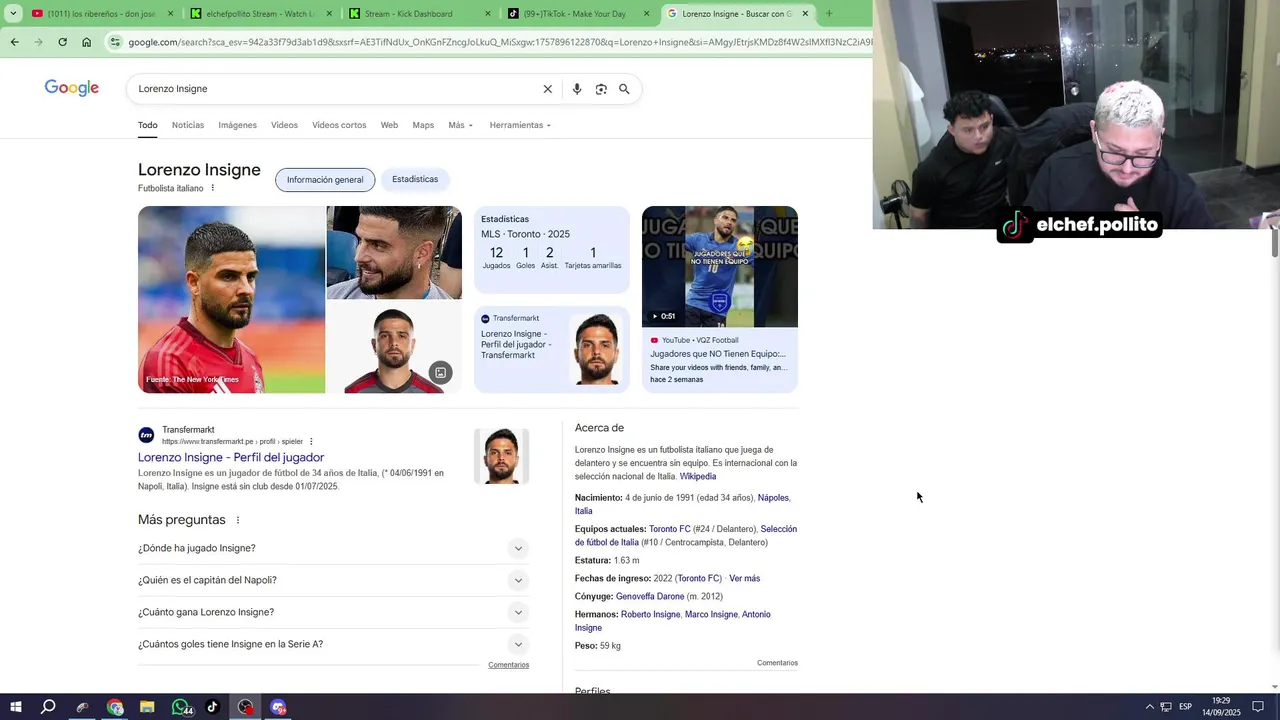Viewport: 1280px width, 720px height.
Task: Go forward with the browser forward arrow
Action: (x=38, y=42)
